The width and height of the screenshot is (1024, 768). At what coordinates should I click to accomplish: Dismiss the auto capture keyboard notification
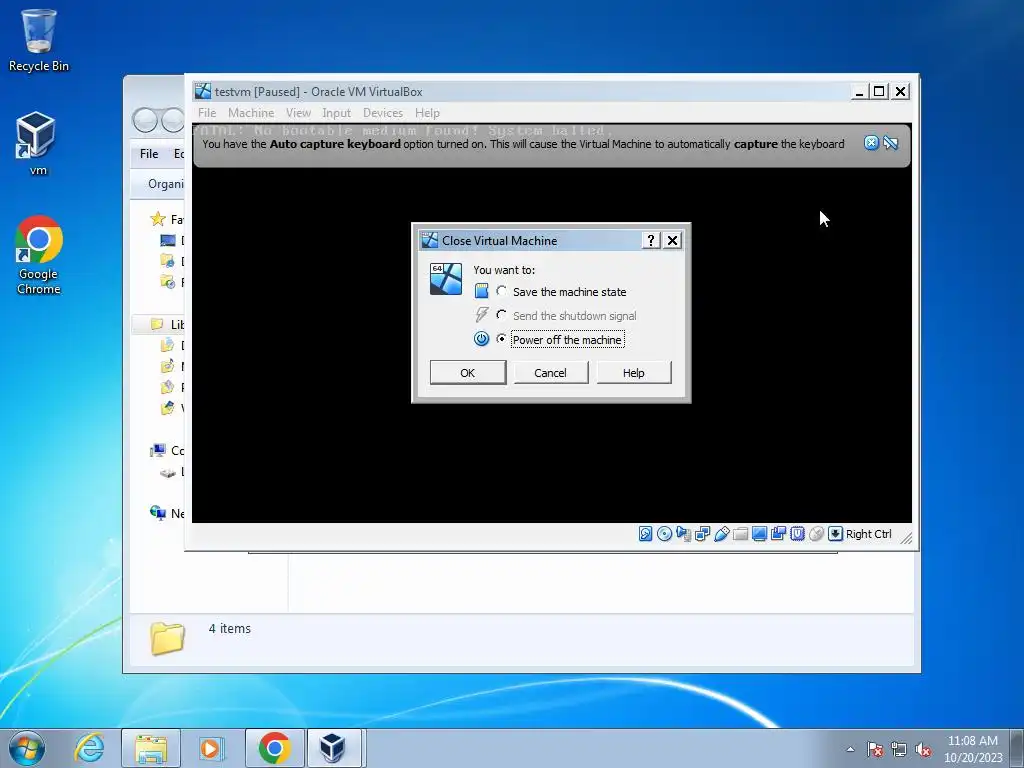871,143
